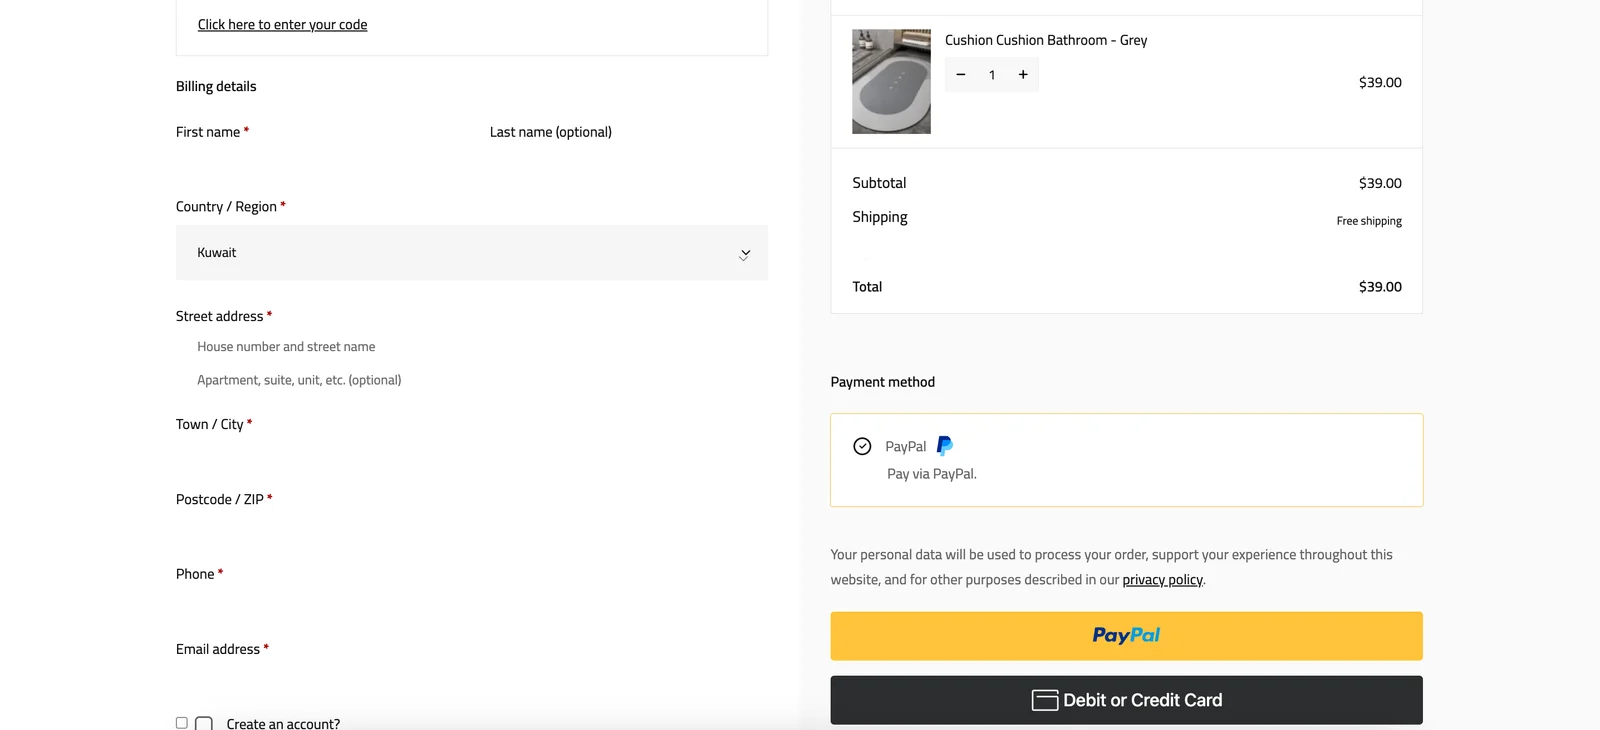Decrease quantity with the minus icon
The height and width of the screenshot is (730, 1600).
[961, 75]
